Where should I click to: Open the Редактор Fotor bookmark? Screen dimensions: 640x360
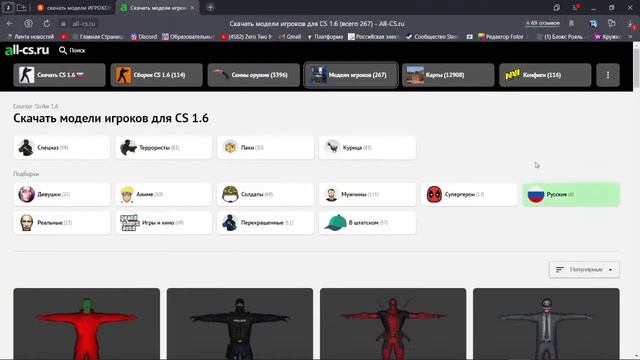click(x=500, y=37)
